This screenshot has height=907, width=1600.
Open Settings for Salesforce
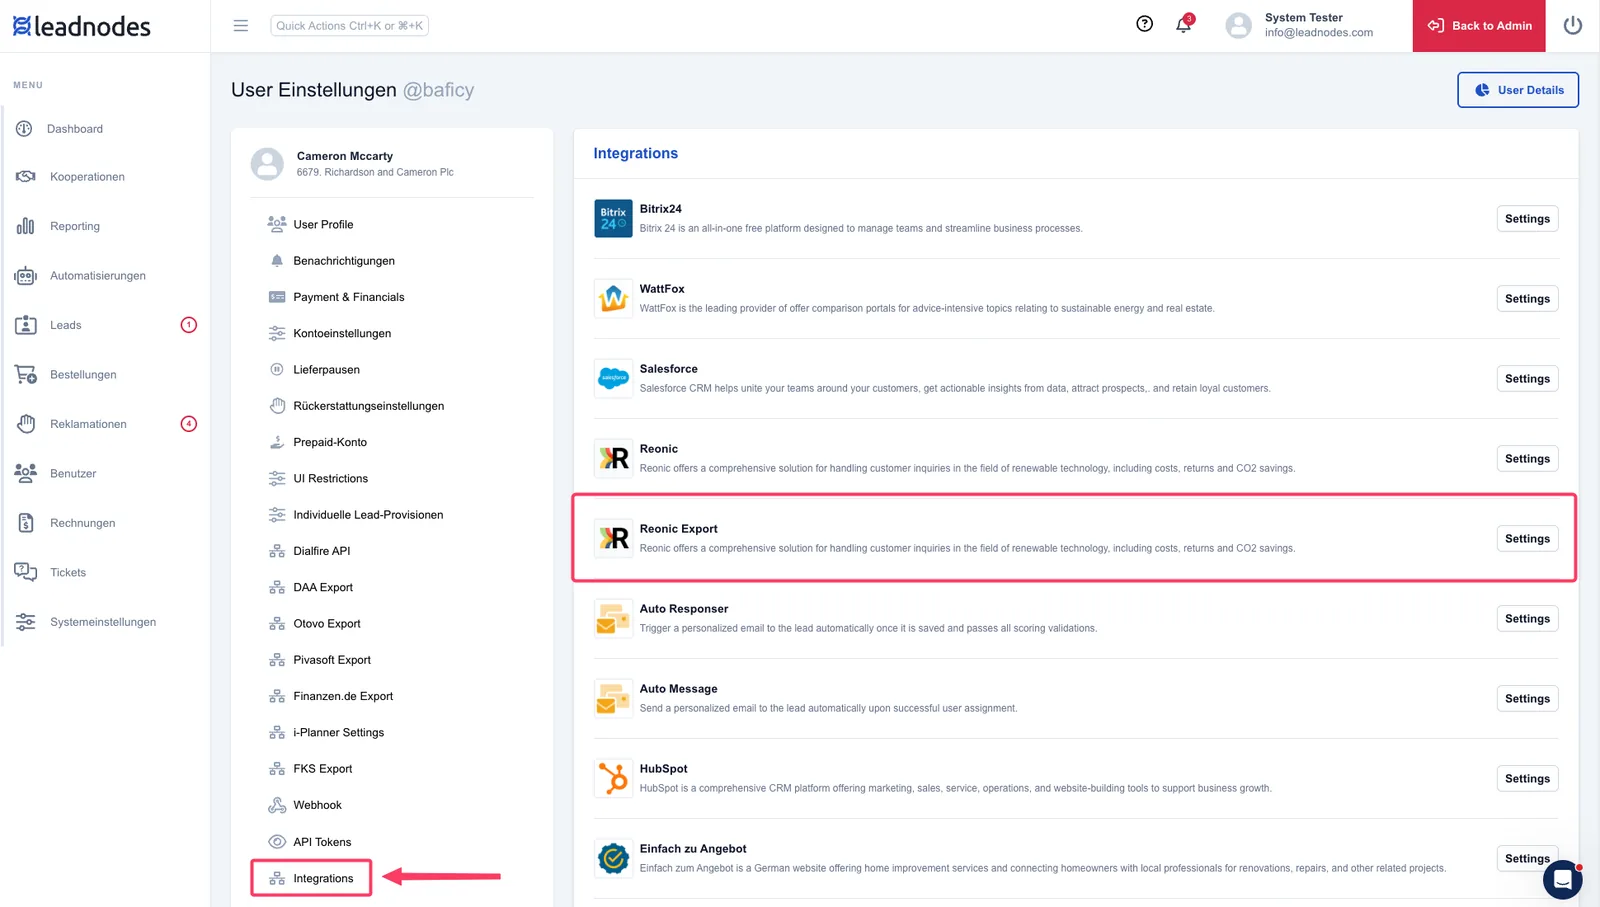(1527, 378)
